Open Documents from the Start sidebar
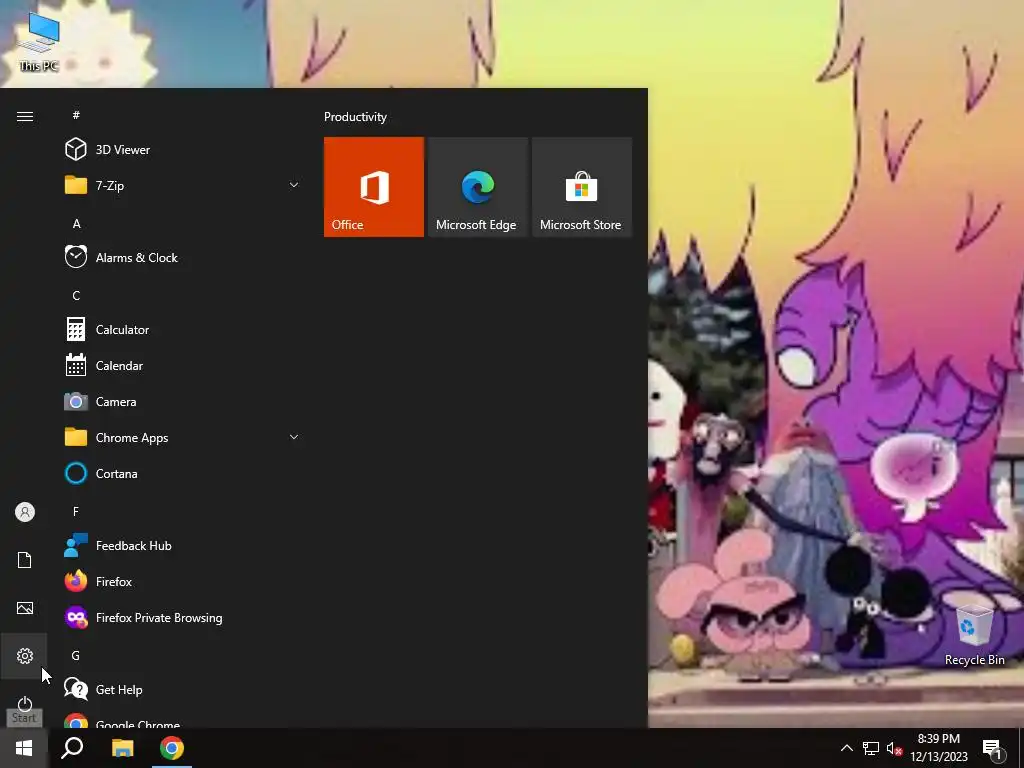 click(25, 560)
